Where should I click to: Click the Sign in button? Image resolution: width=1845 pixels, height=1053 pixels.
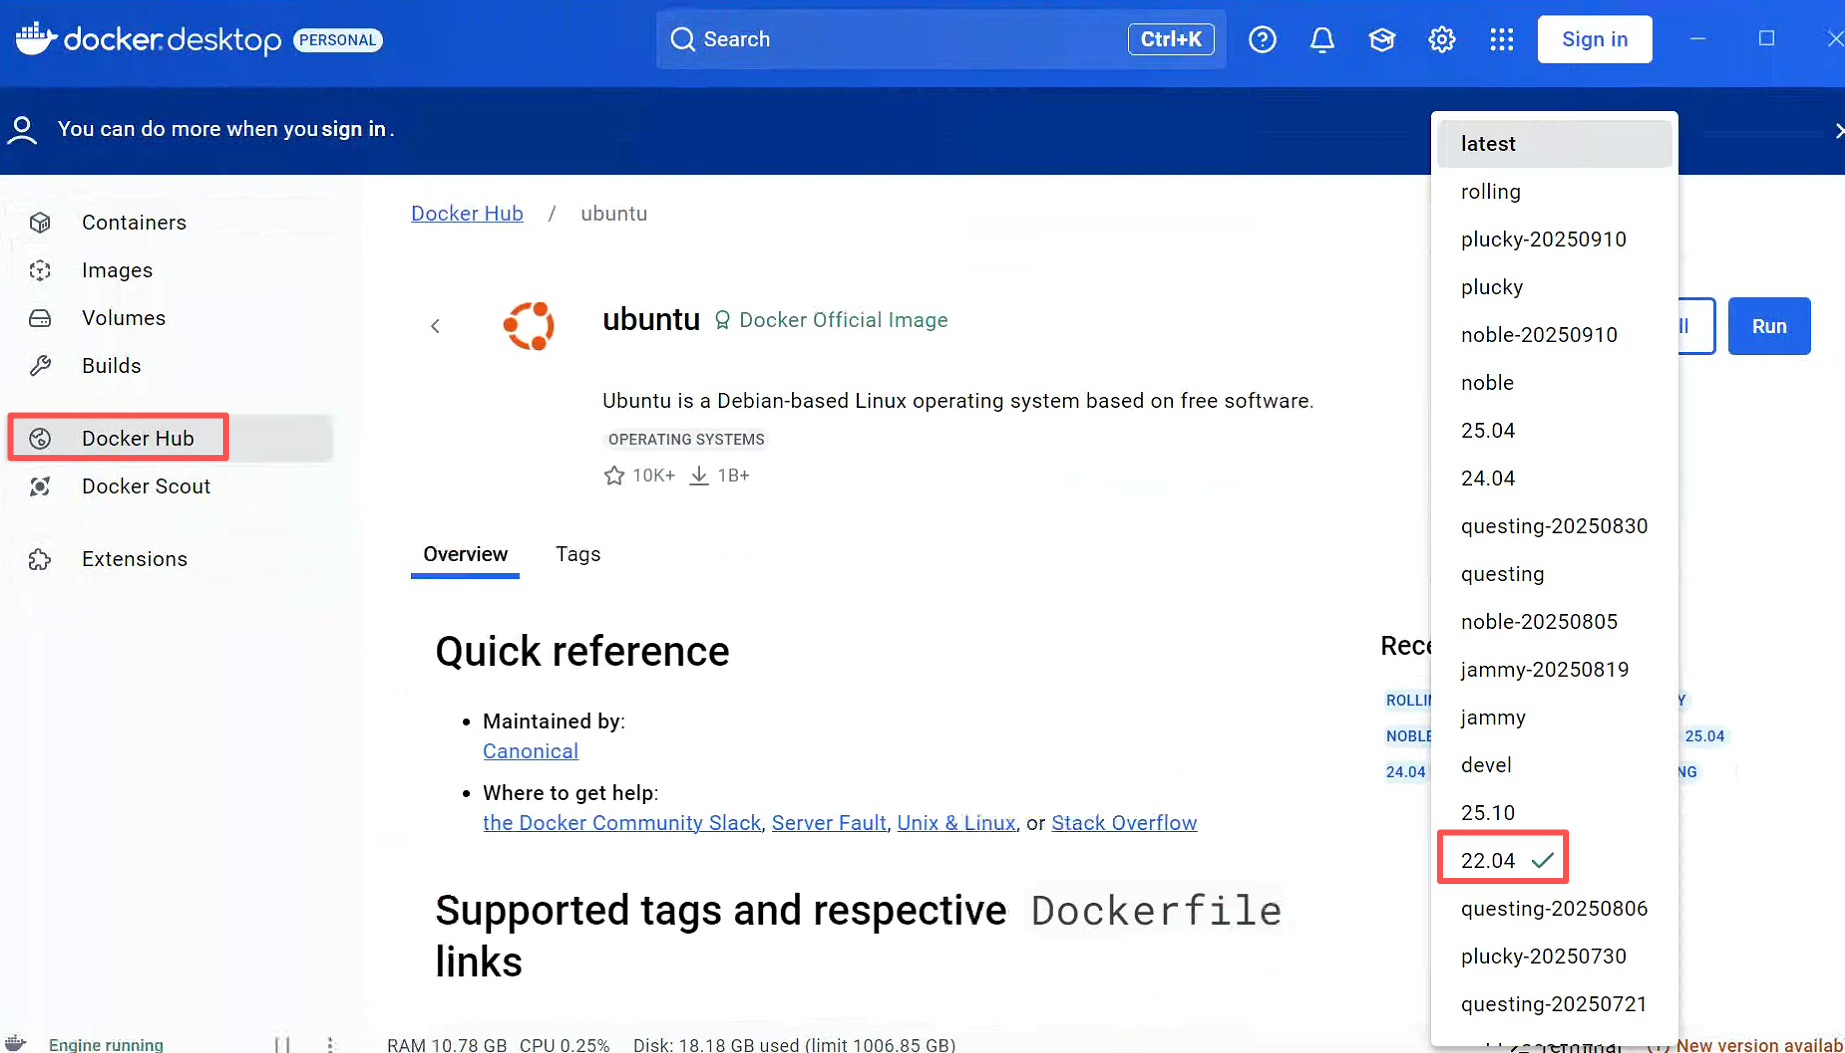coord(1594,39)
